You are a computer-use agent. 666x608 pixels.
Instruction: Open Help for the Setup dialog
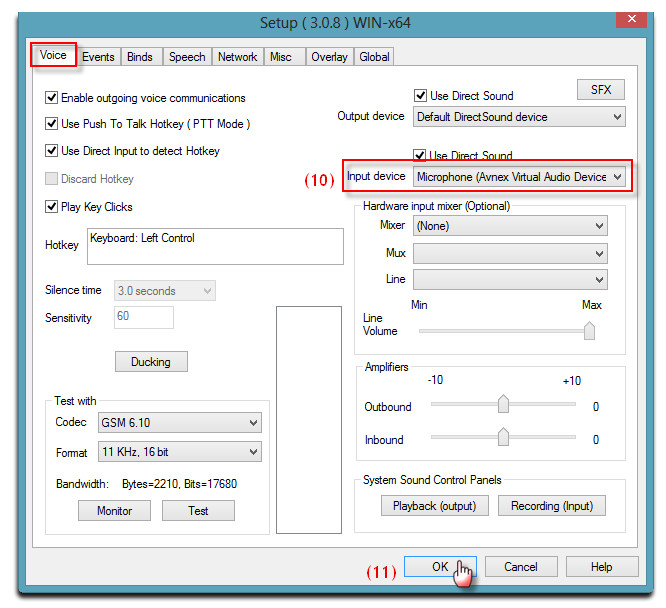(602, 566)
